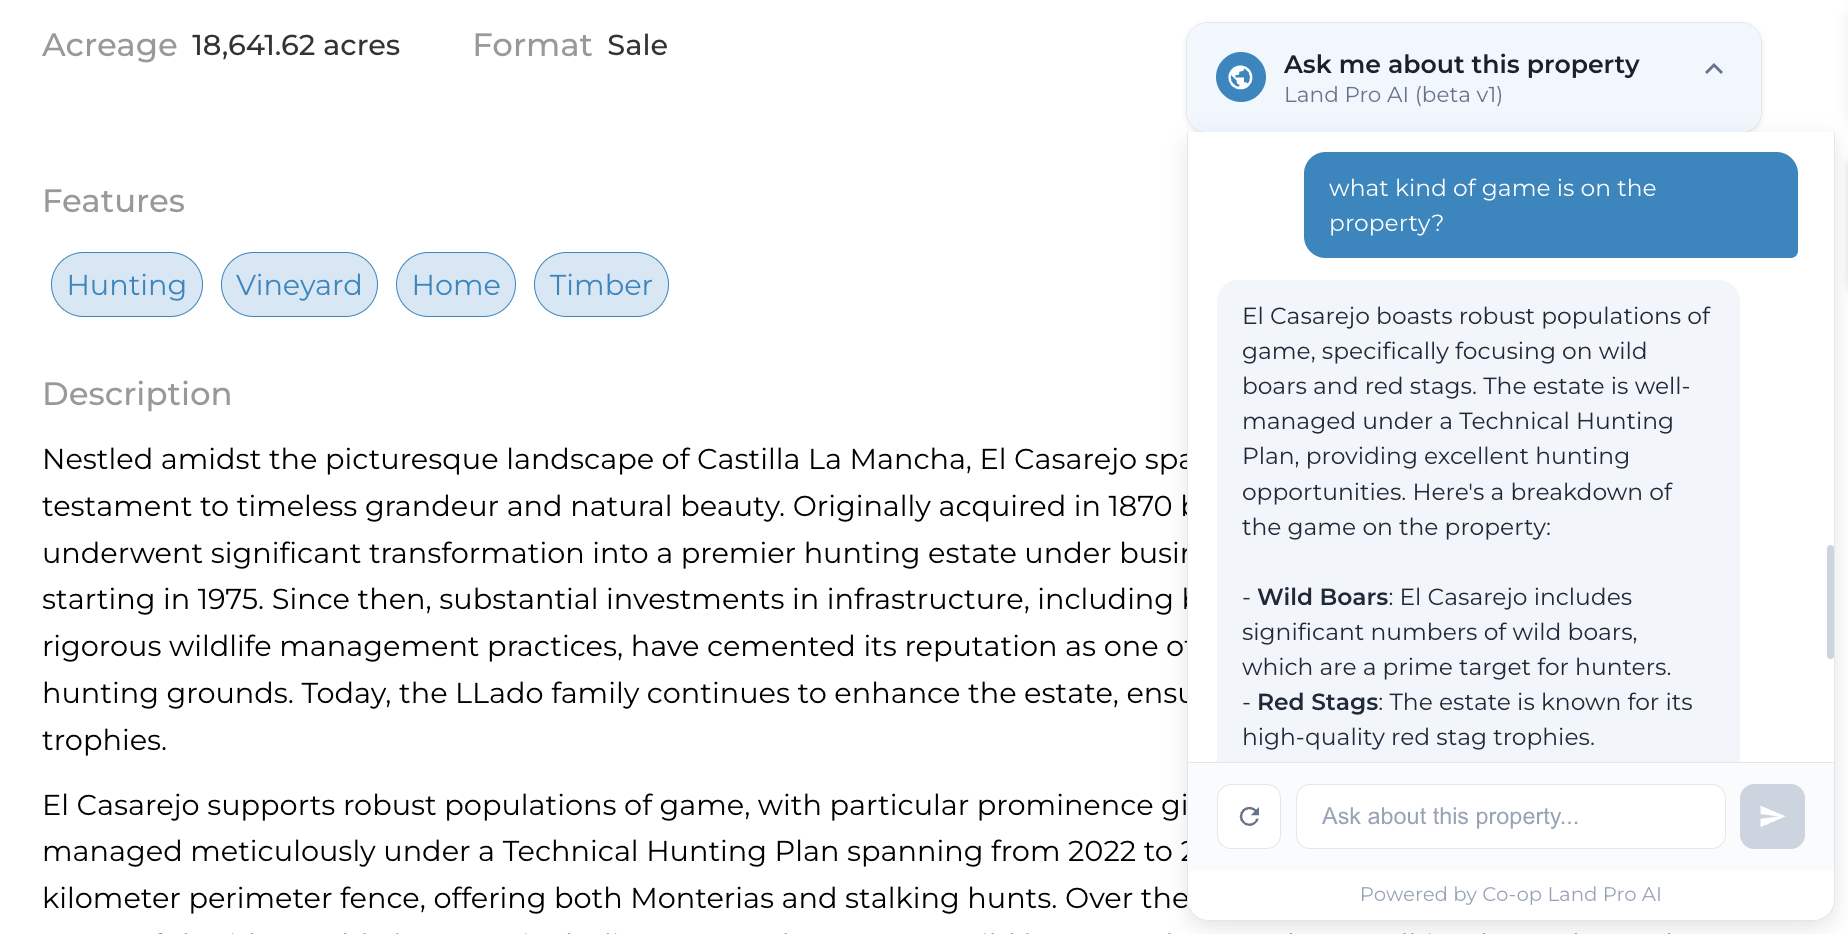Click 'Ask me about this property' title

click(x=1461, y=64)
